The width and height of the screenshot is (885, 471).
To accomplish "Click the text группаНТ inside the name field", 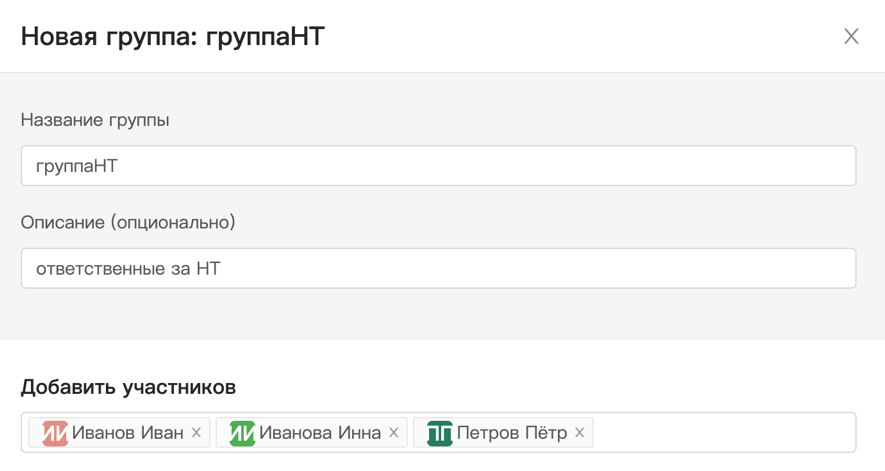I will coord(77,166).
